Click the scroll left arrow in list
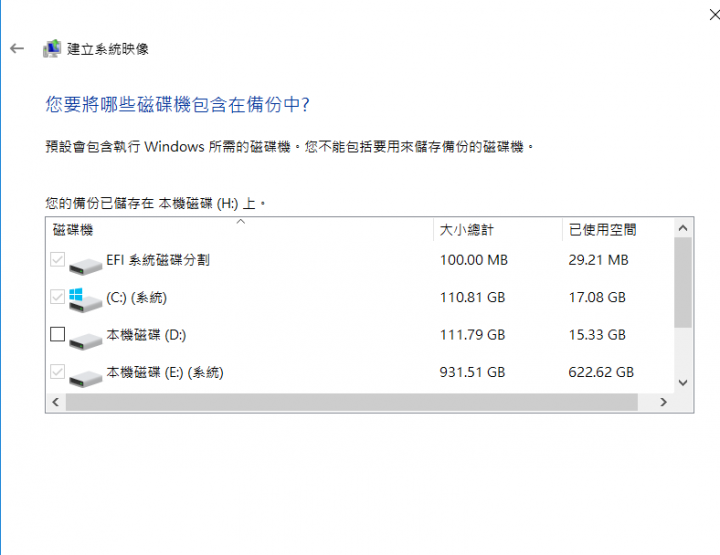Viewport: 720px width, 555px height. [56, 402]
